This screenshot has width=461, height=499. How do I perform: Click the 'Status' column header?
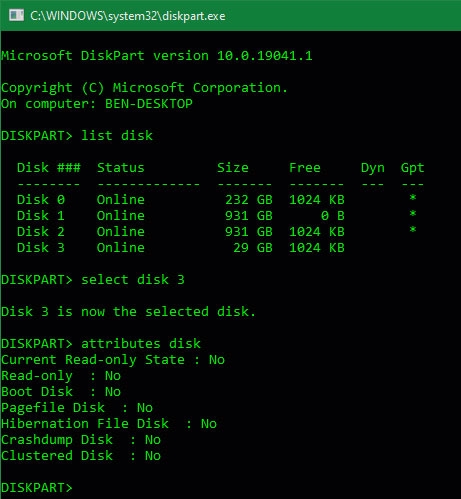tap(121, 168)
